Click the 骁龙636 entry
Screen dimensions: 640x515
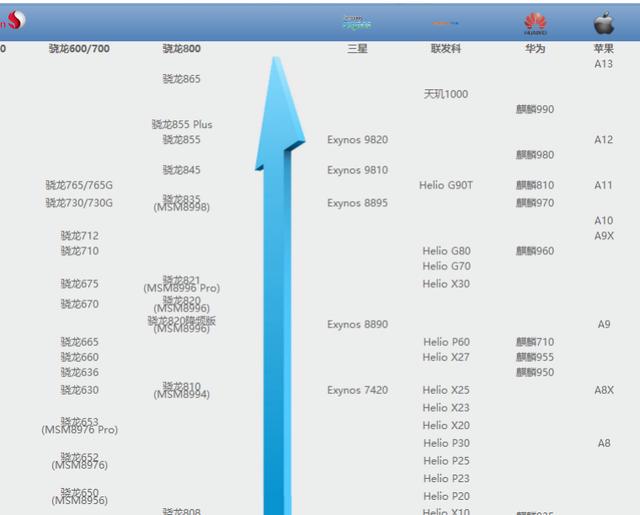(x=80, y=372)
